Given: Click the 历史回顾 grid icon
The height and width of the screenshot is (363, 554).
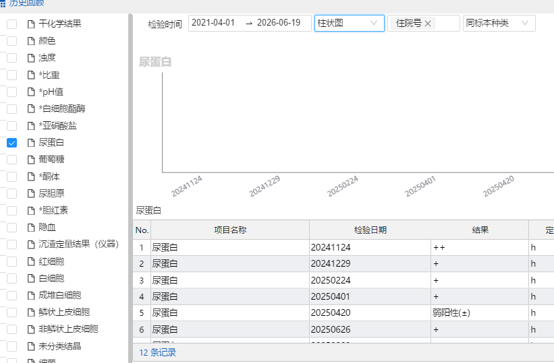Looking at the screenshot, I should [3, 4].
